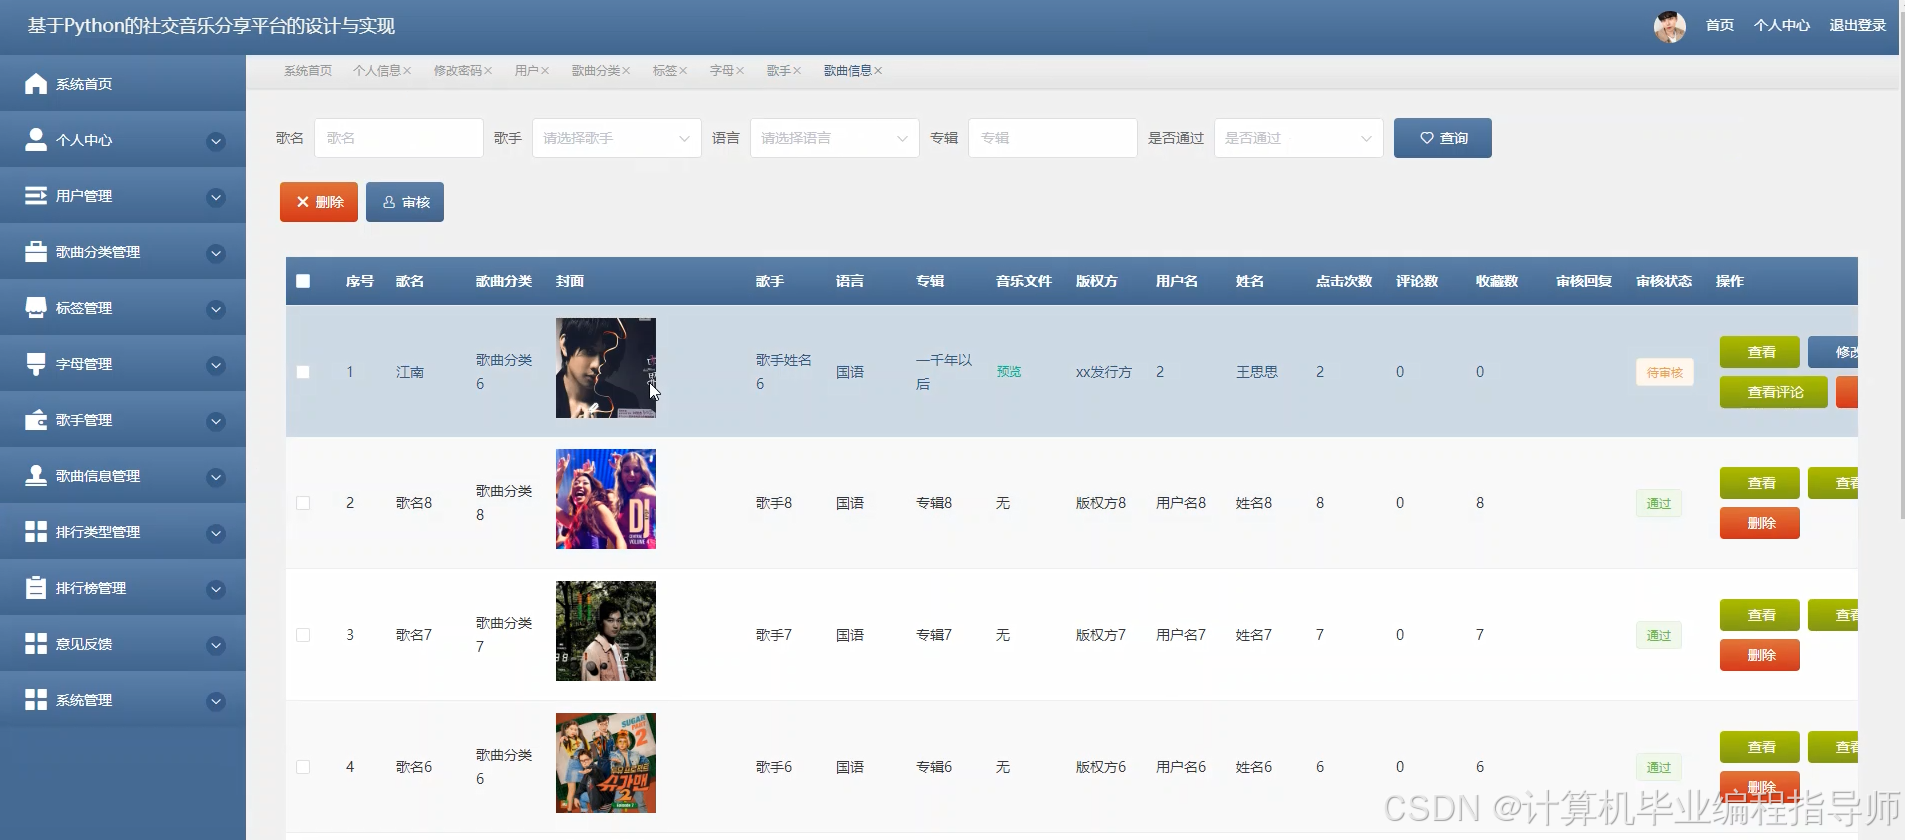Click 查看 button in 歌名7 row

pyautogui.click(x=1760, y=615)
